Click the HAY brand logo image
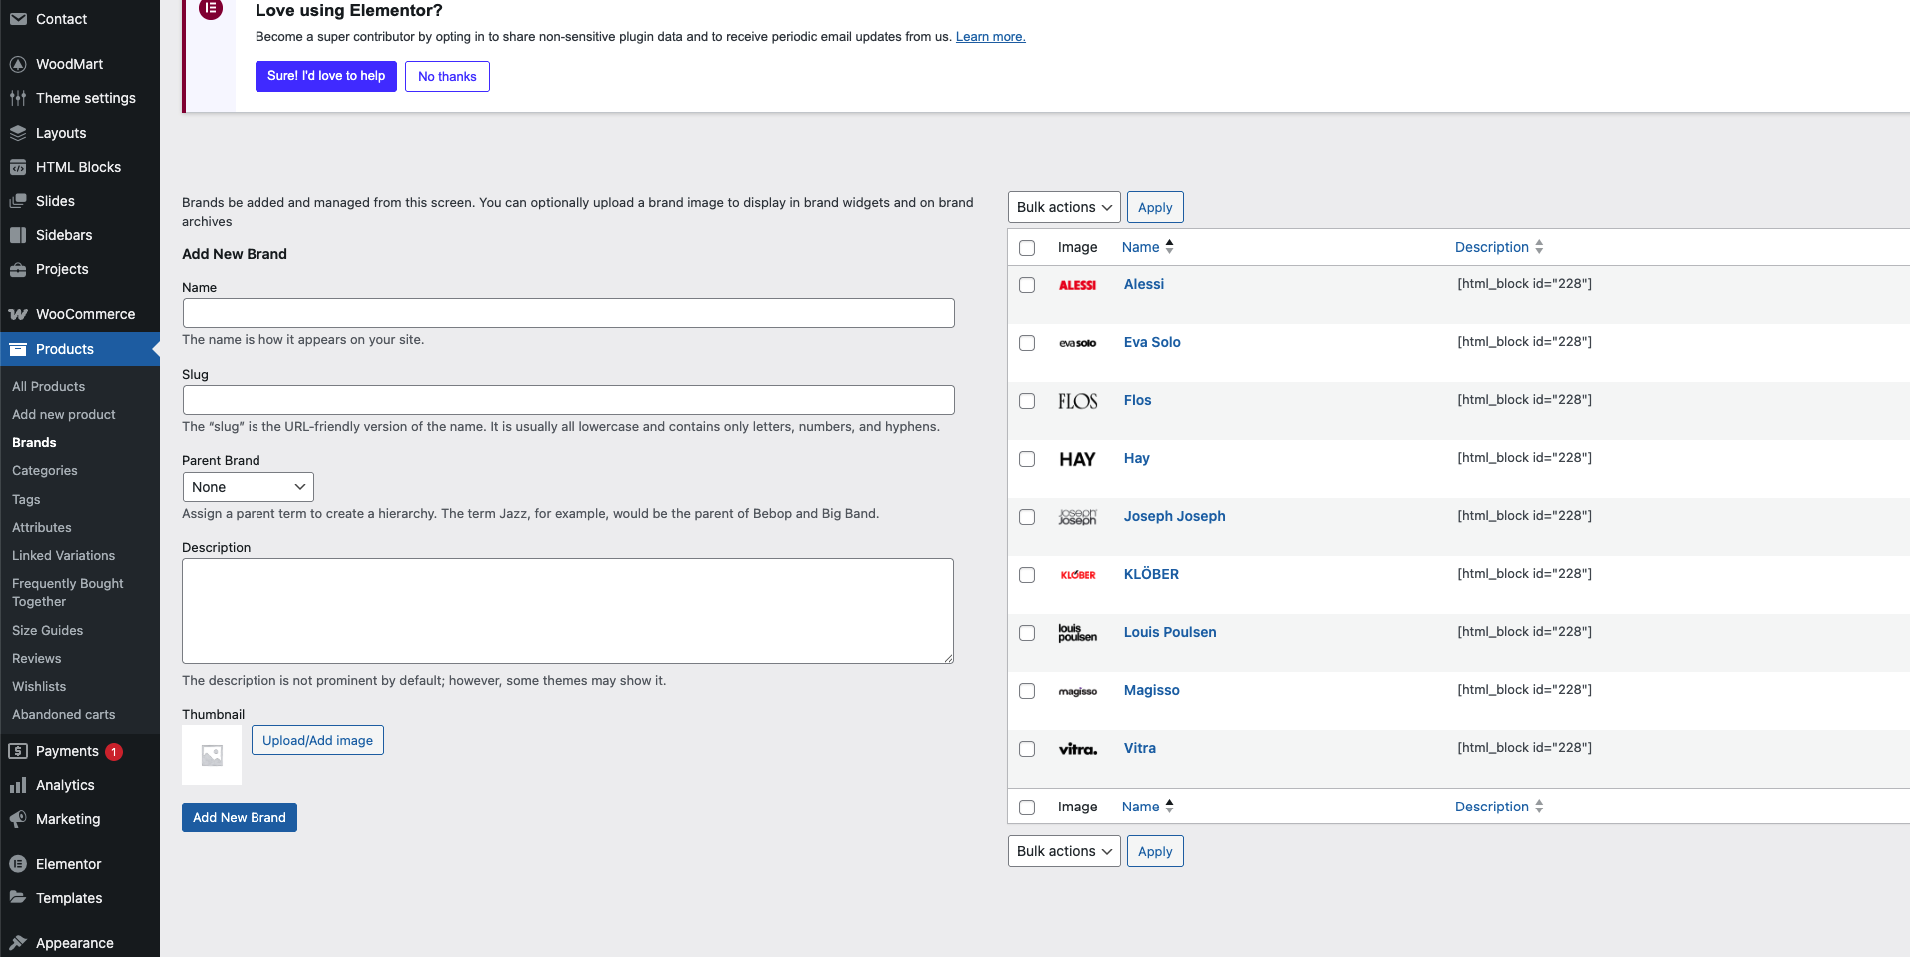This screenshot has width=1910, height=957. (1078, 459)
